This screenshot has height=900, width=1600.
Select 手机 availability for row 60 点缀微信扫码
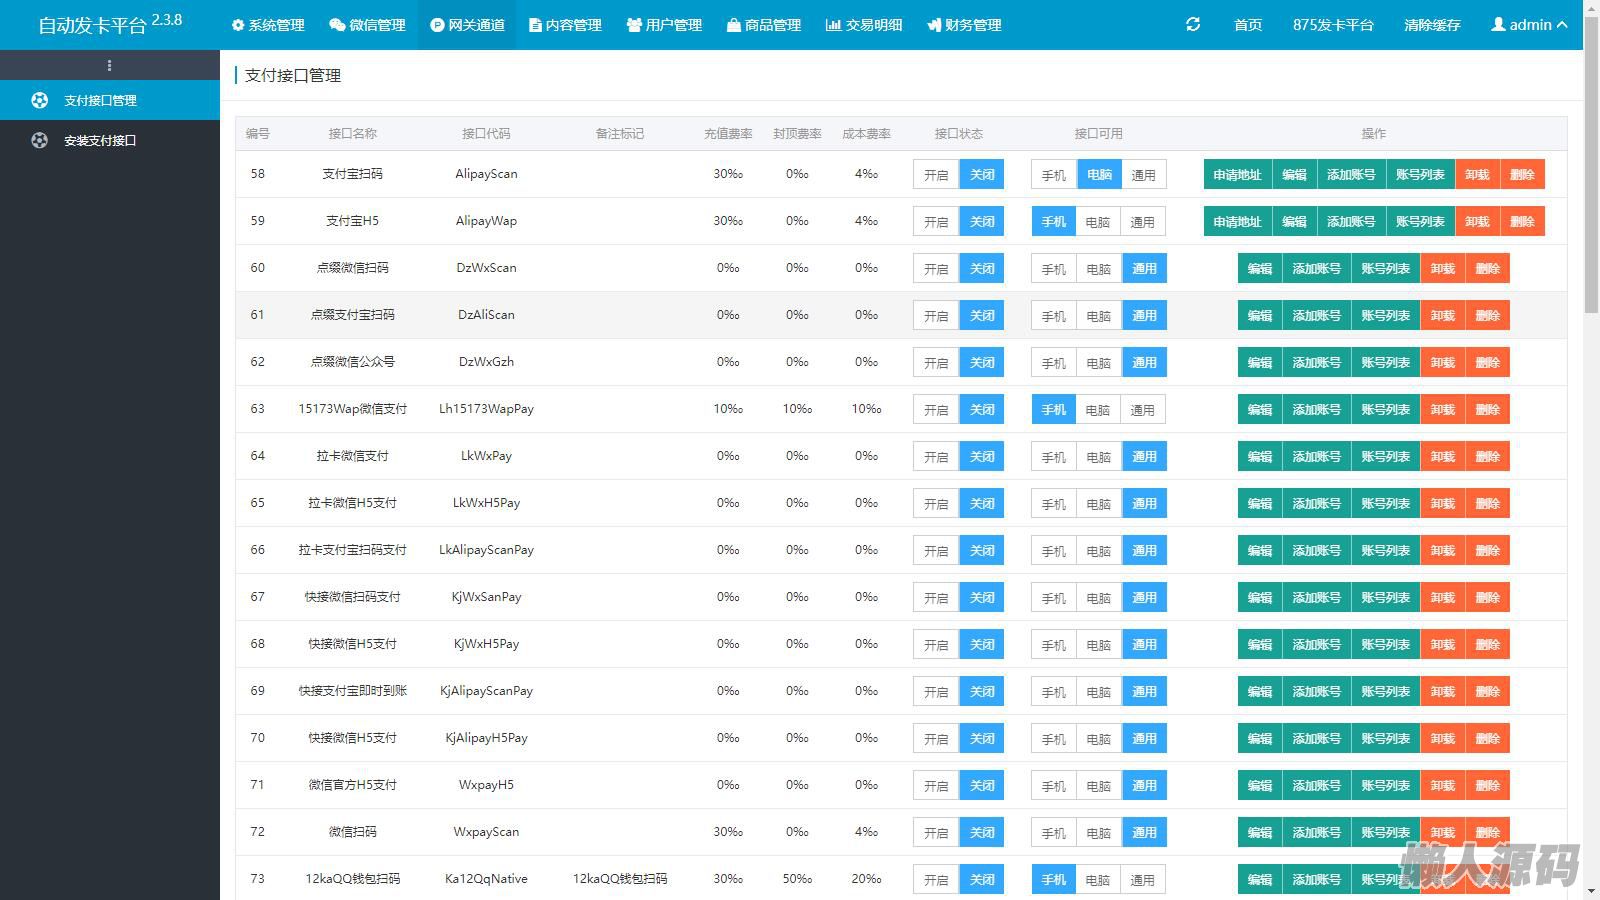click(1054, 269)
